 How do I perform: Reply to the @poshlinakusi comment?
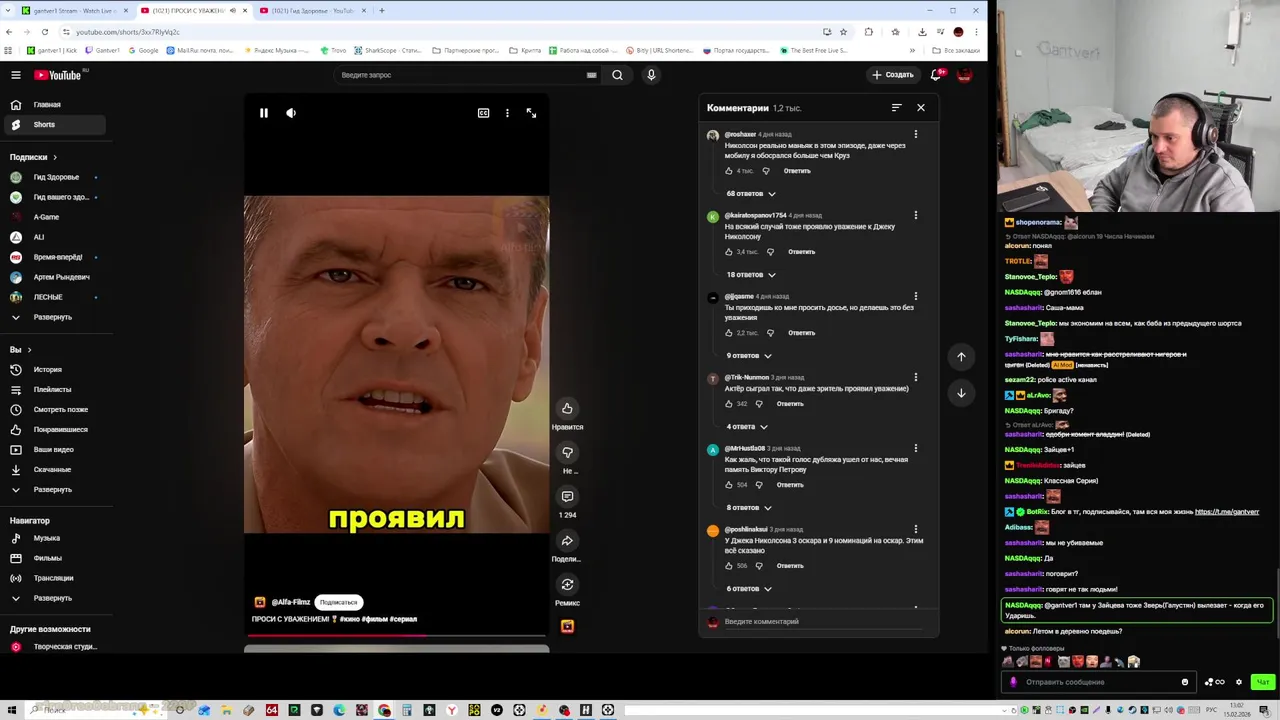(790, 566)
